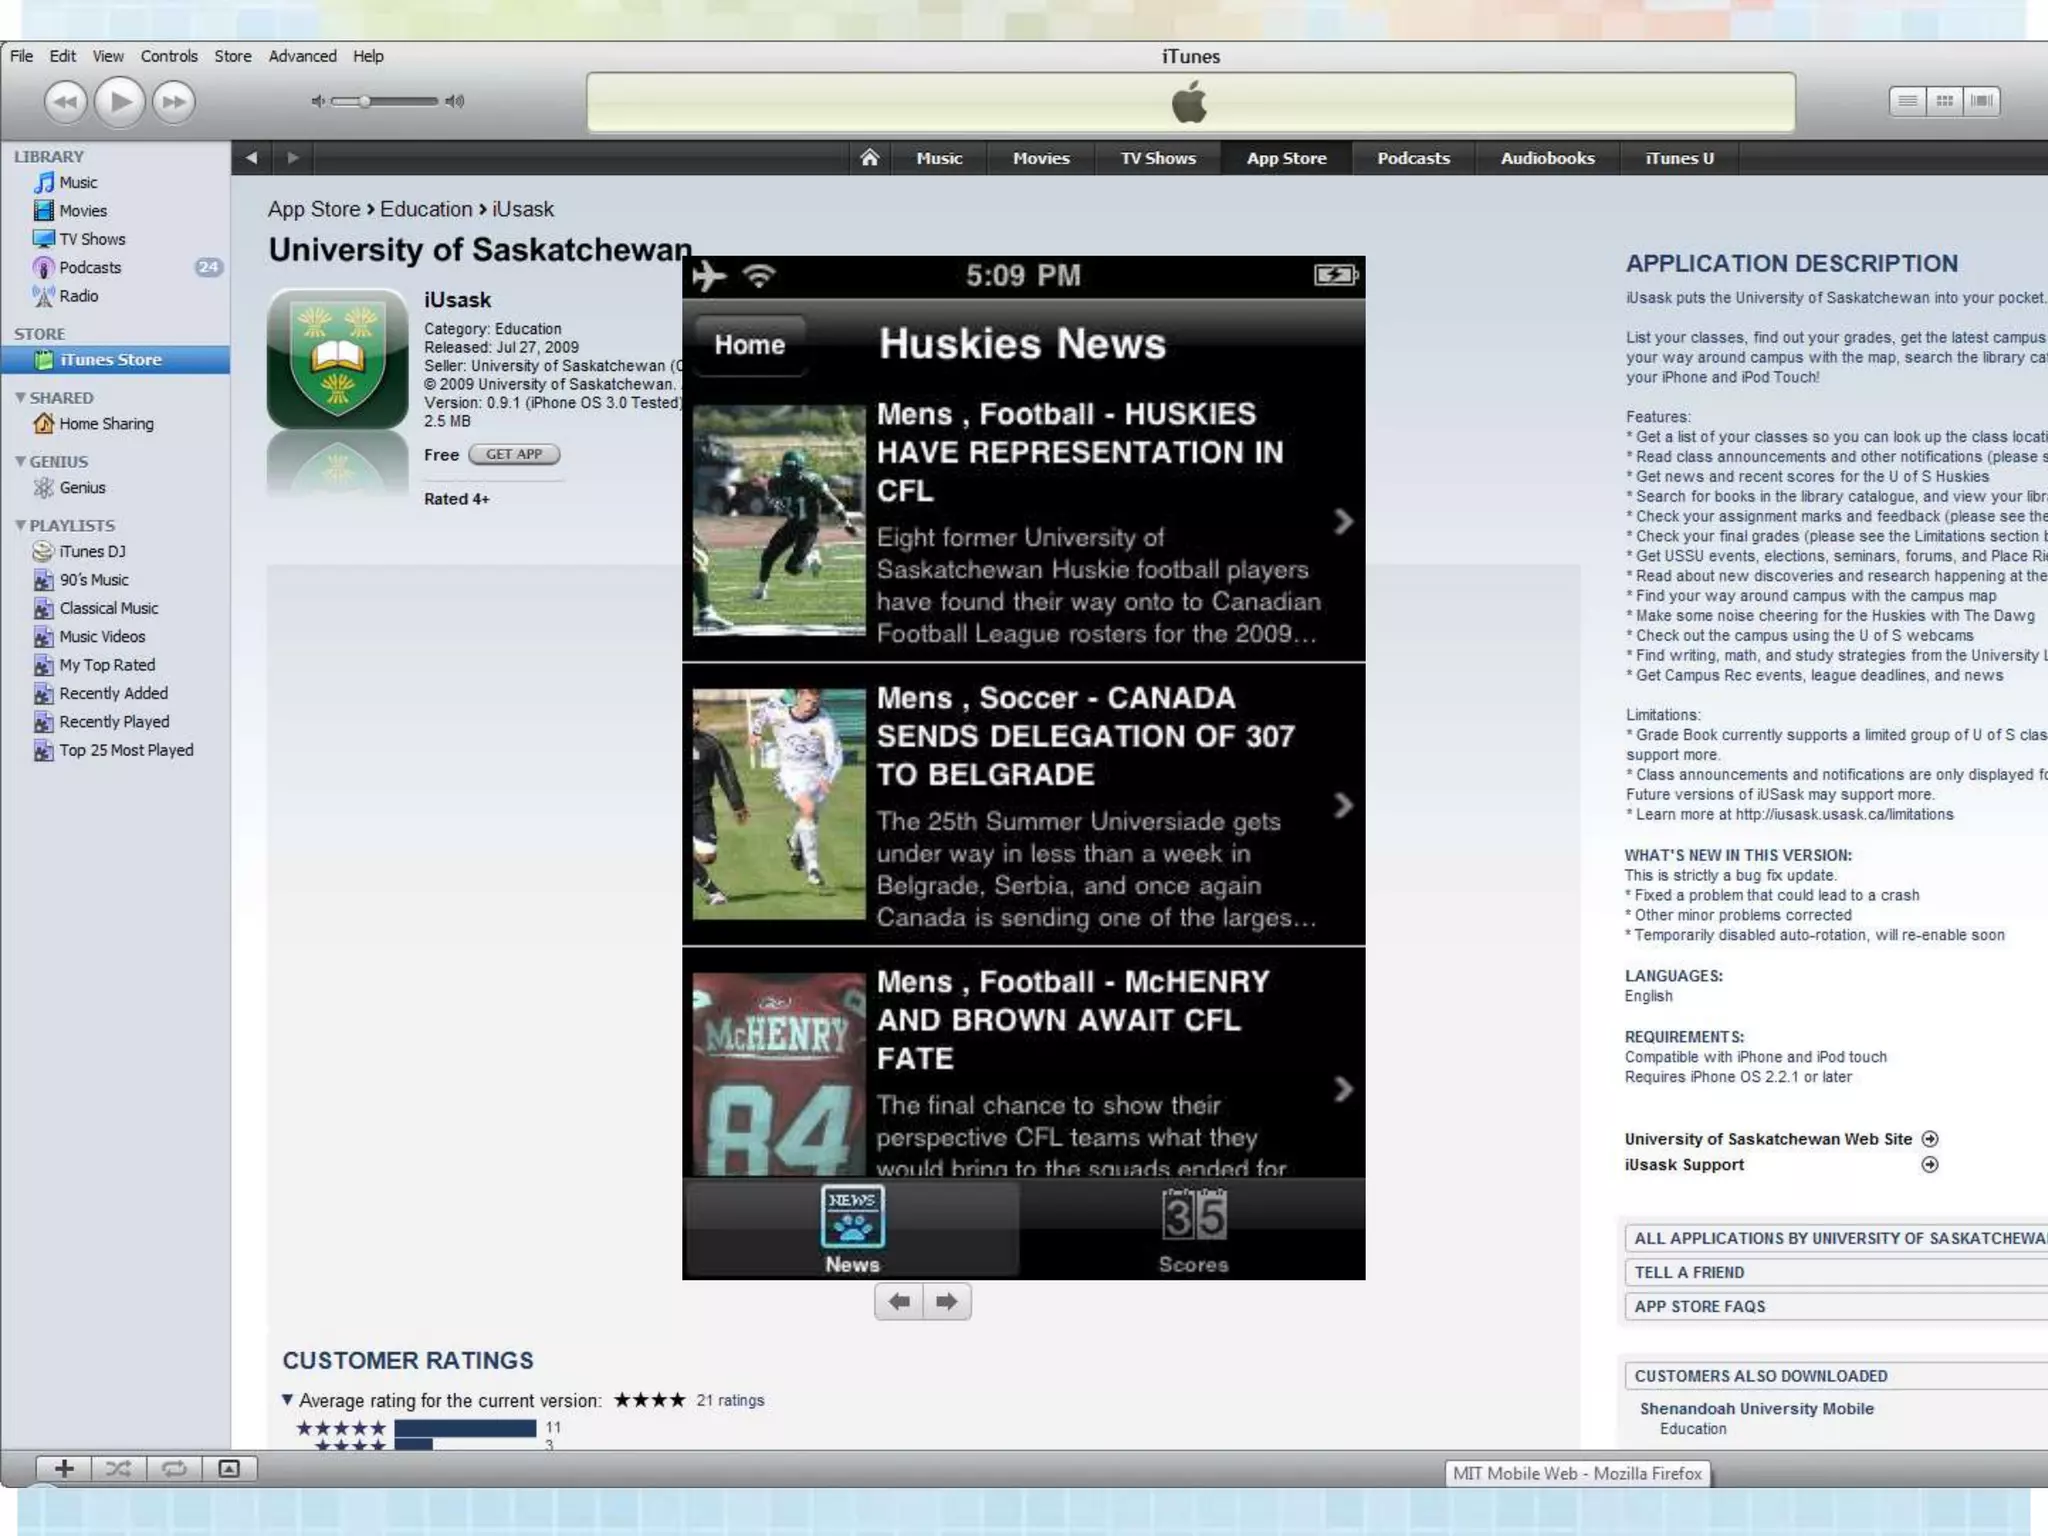Toggle repeat mode at bottom bar
The image size is (2048, 1536).
click(x=174, y=1468)
